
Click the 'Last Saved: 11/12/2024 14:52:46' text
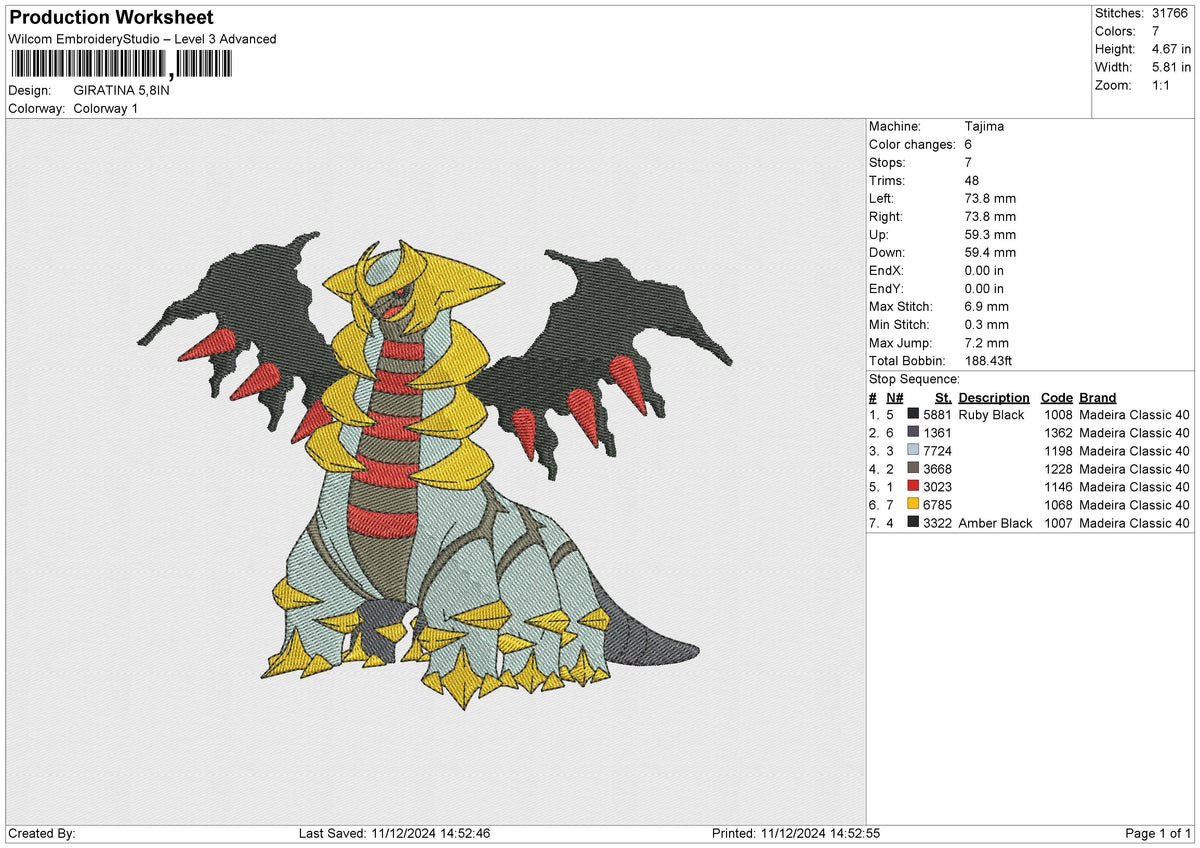tap(394, 834)
